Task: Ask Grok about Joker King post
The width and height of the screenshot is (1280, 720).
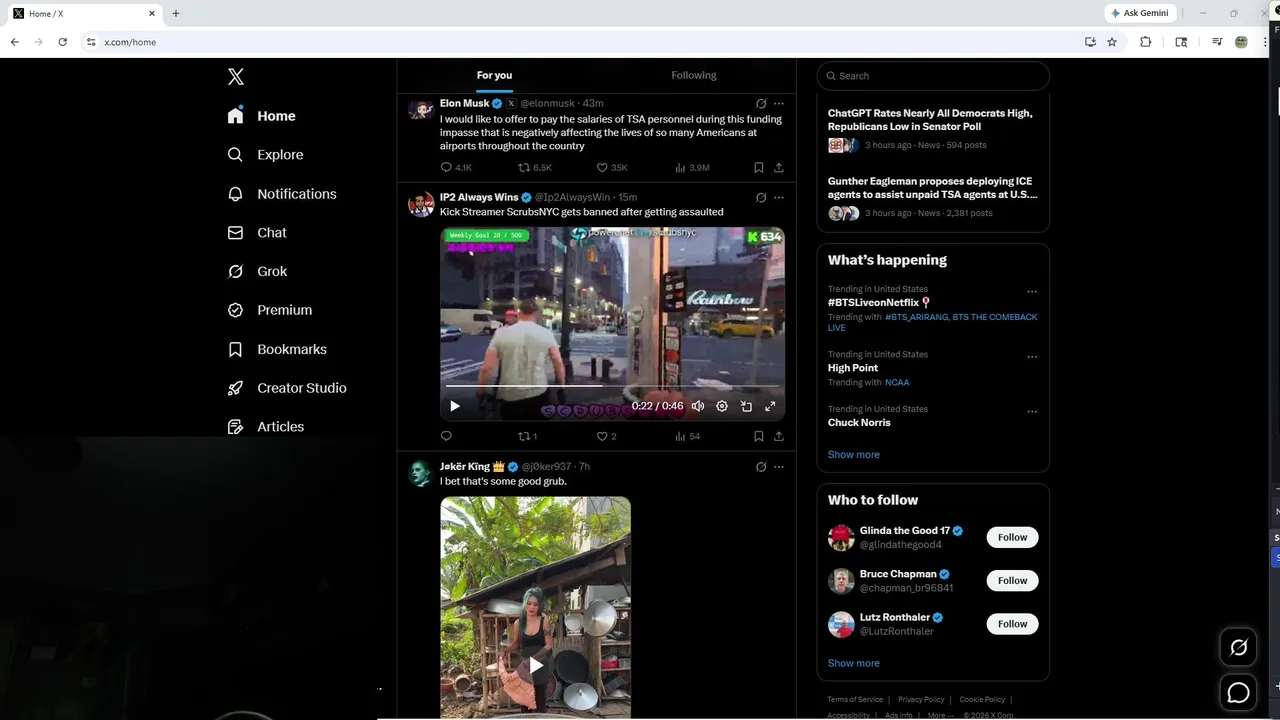Action: tap(761, 467)
